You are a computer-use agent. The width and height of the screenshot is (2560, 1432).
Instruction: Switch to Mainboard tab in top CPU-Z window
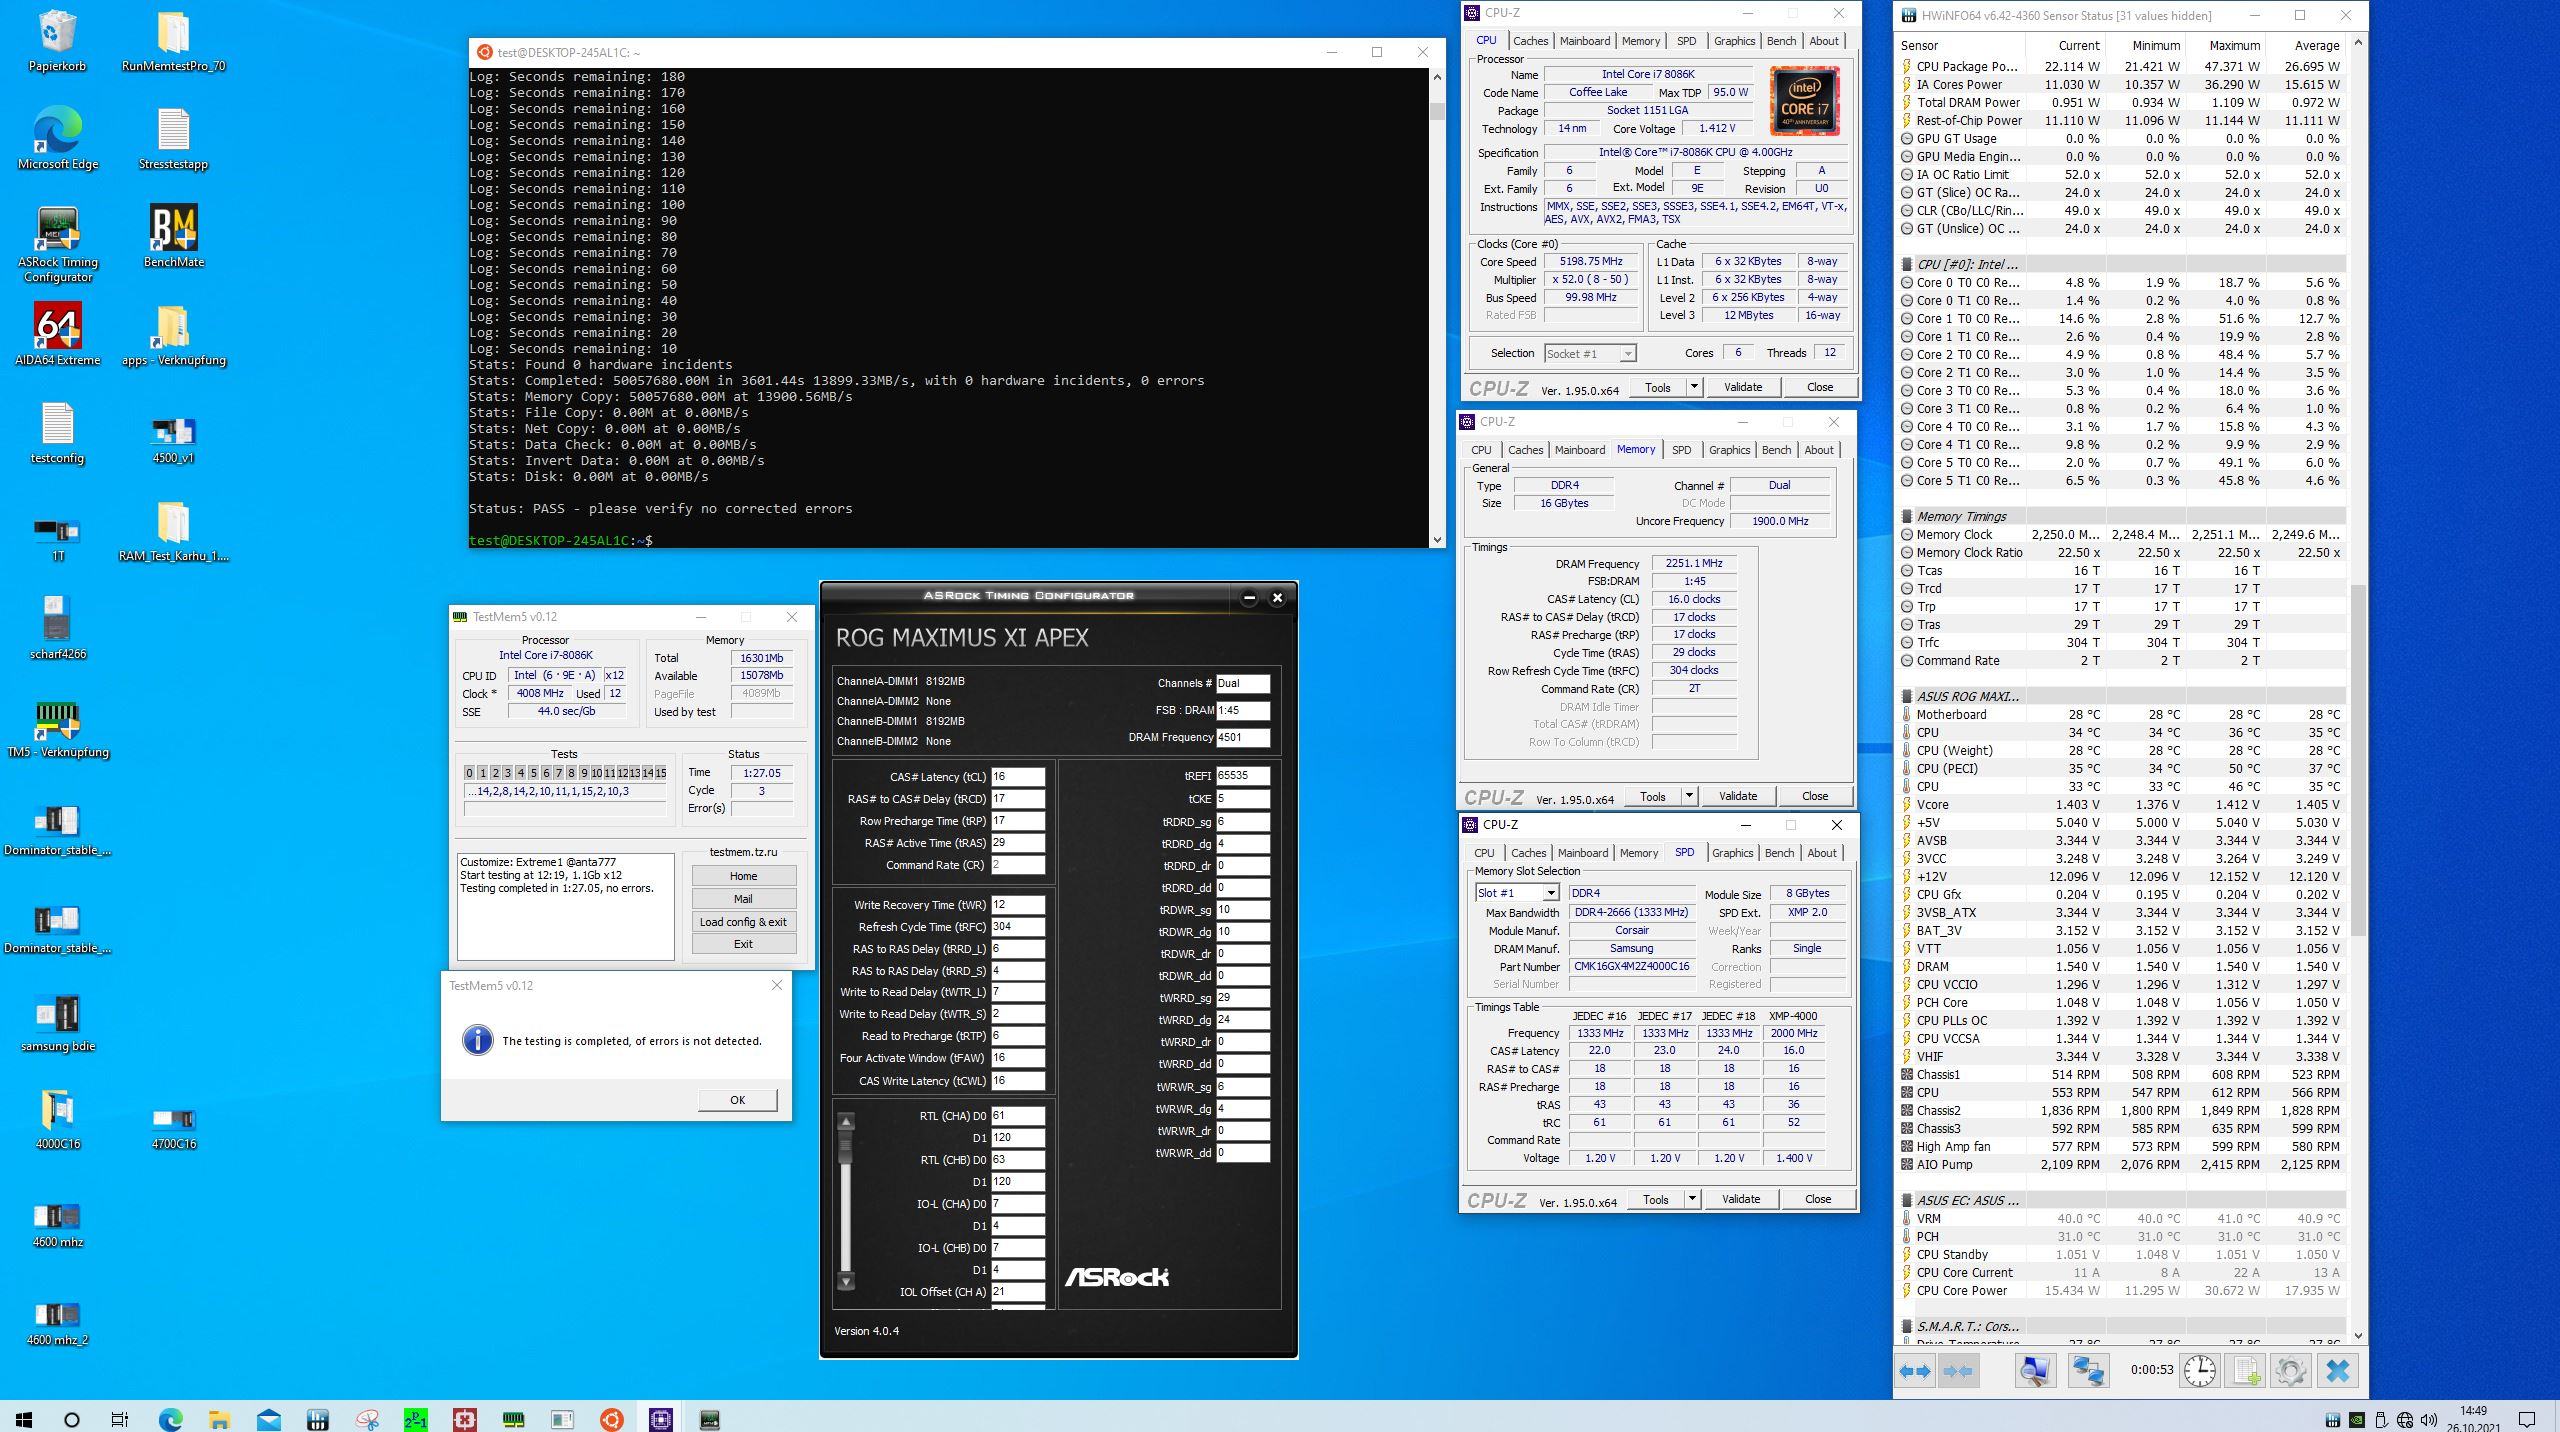1585,41
